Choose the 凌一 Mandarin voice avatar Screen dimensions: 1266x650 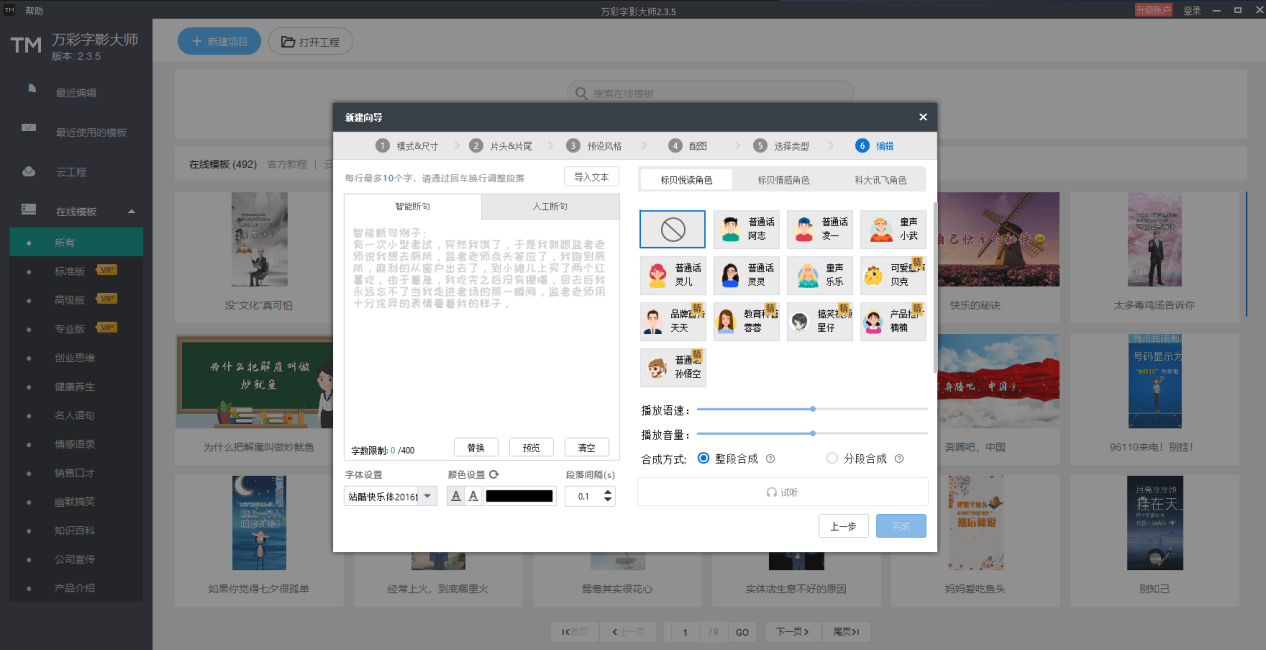[x=805, y=229]
